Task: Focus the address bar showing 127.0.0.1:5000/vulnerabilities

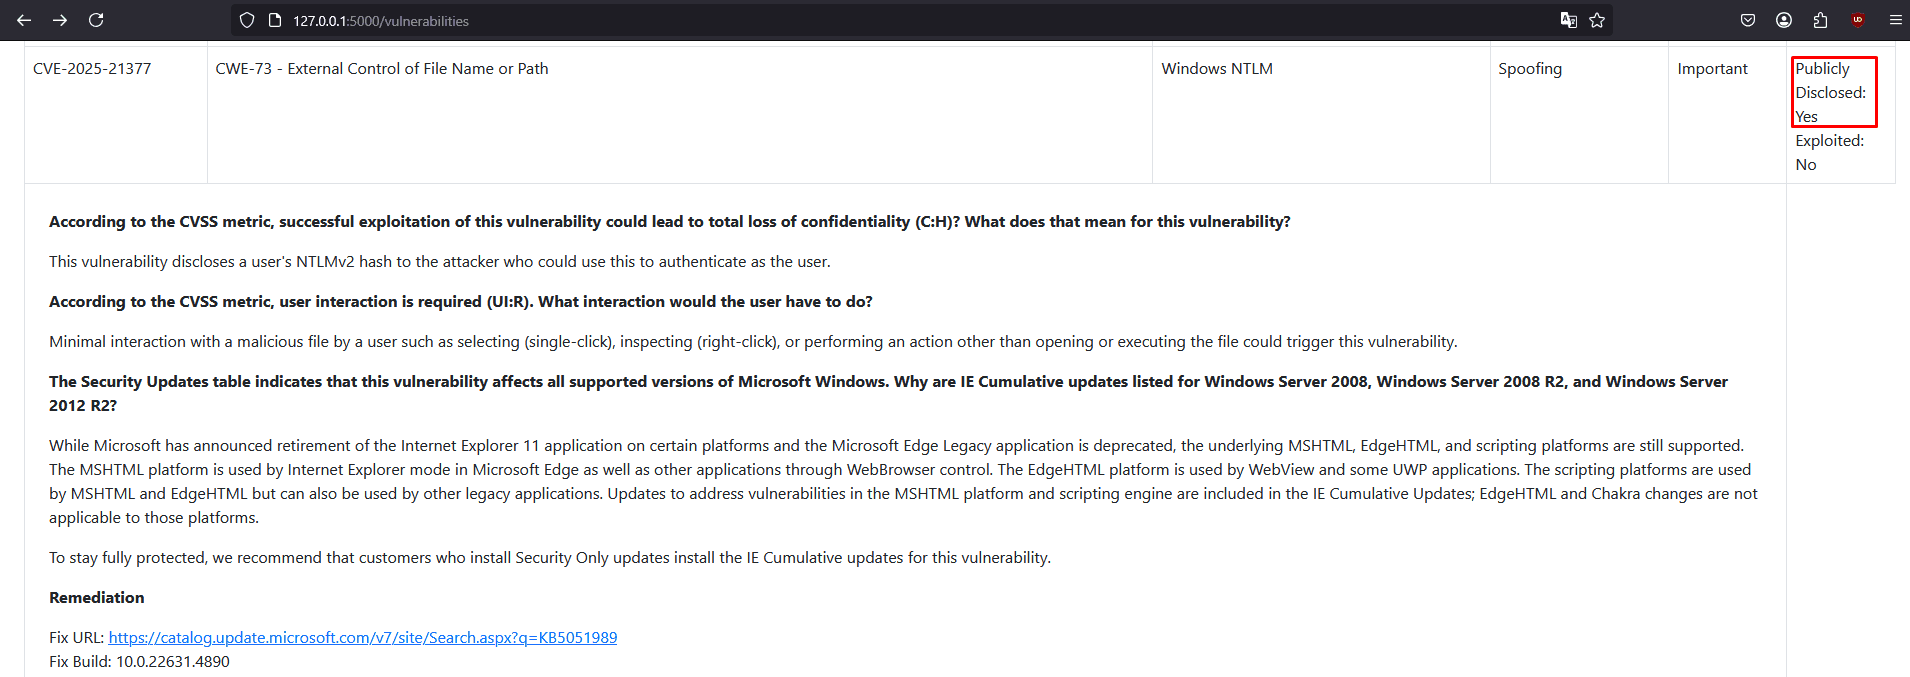Action: pyautogui.click(x=800, y=20)
